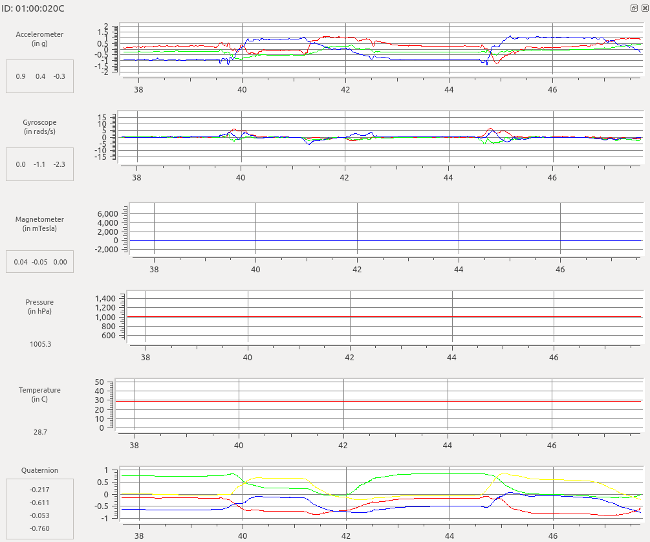Click the gyroscope values box 0.0 -1.1 -2.3
Screen dimensions: 650x542
pos(40,164)
